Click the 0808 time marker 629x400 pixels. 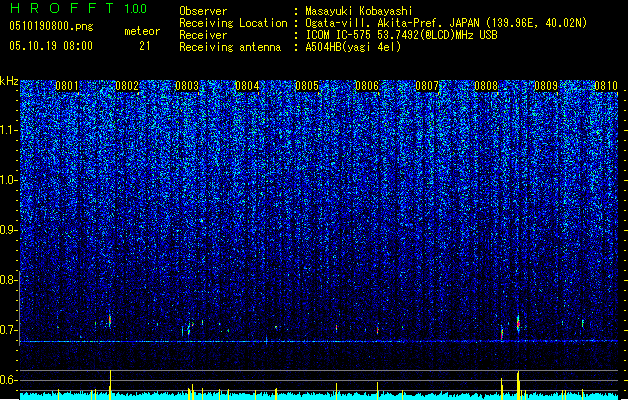point(486,86)
